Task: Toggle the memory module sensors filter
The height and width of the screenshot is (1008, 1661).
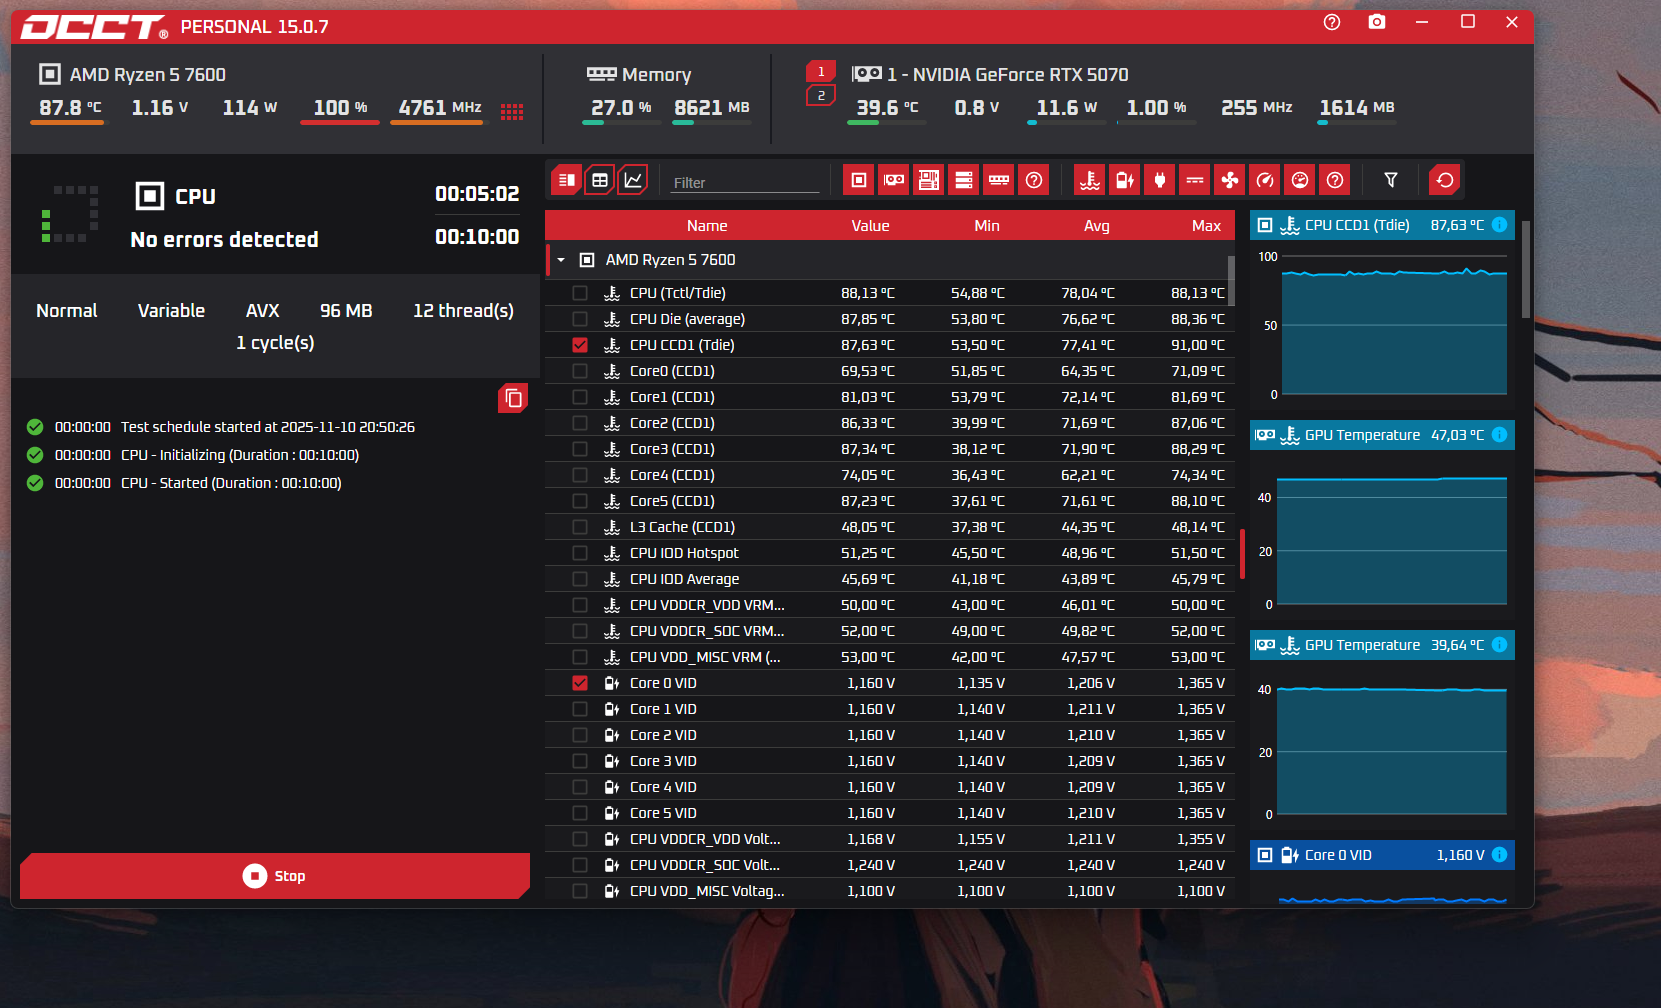Action: tap(999, 180)
